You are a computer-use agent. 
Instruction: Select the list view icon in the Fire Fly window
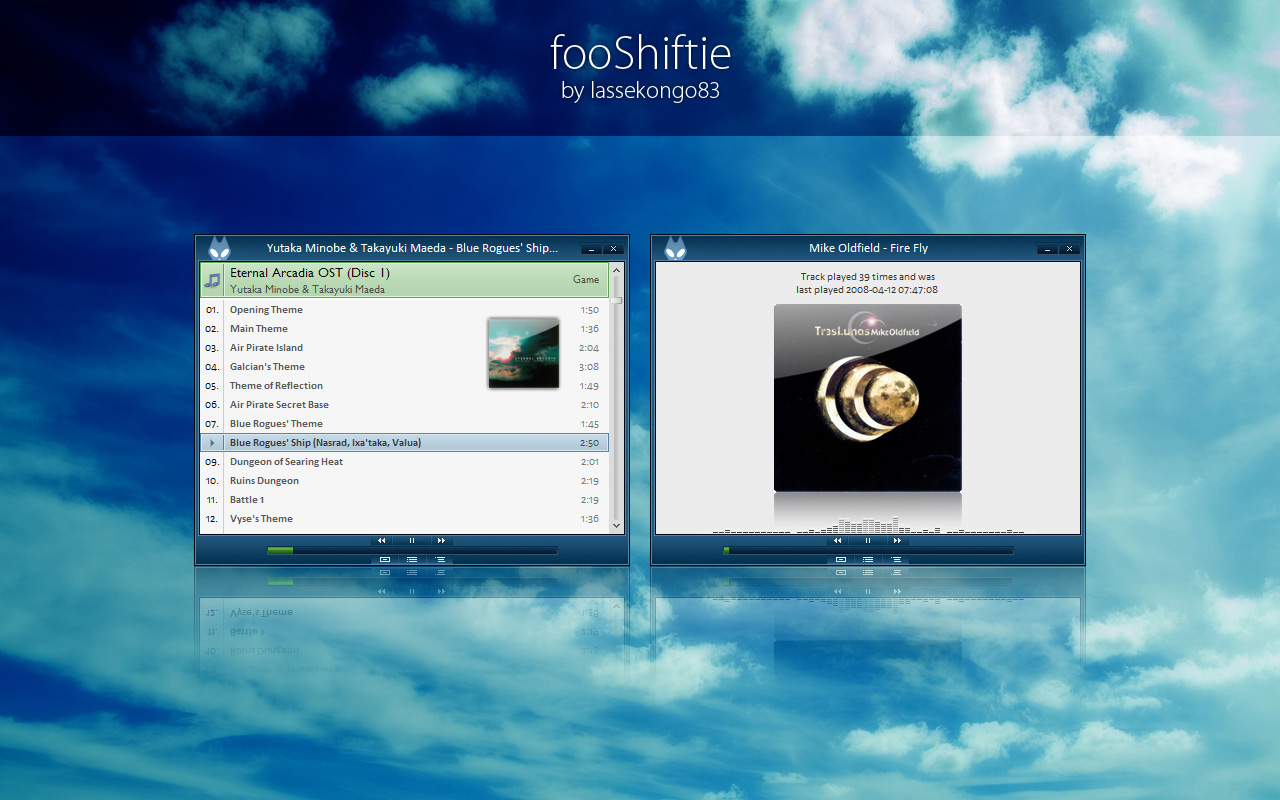868,559
